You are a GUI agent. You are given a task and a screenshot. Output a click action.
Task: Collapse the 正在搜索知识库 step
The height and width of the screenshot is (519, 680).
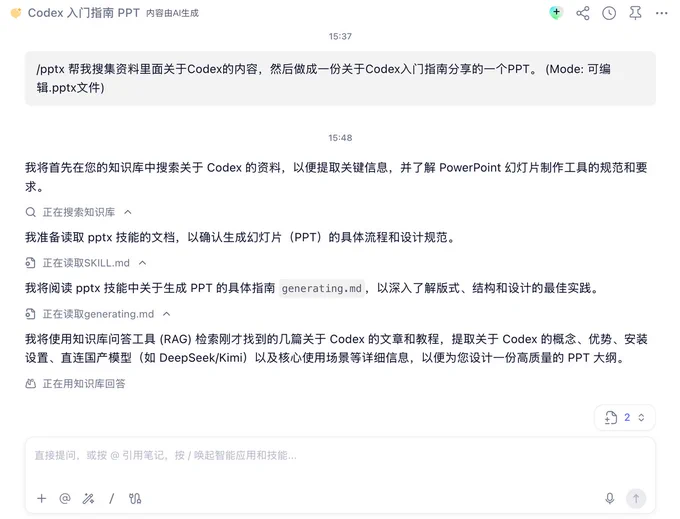(128, 212)
